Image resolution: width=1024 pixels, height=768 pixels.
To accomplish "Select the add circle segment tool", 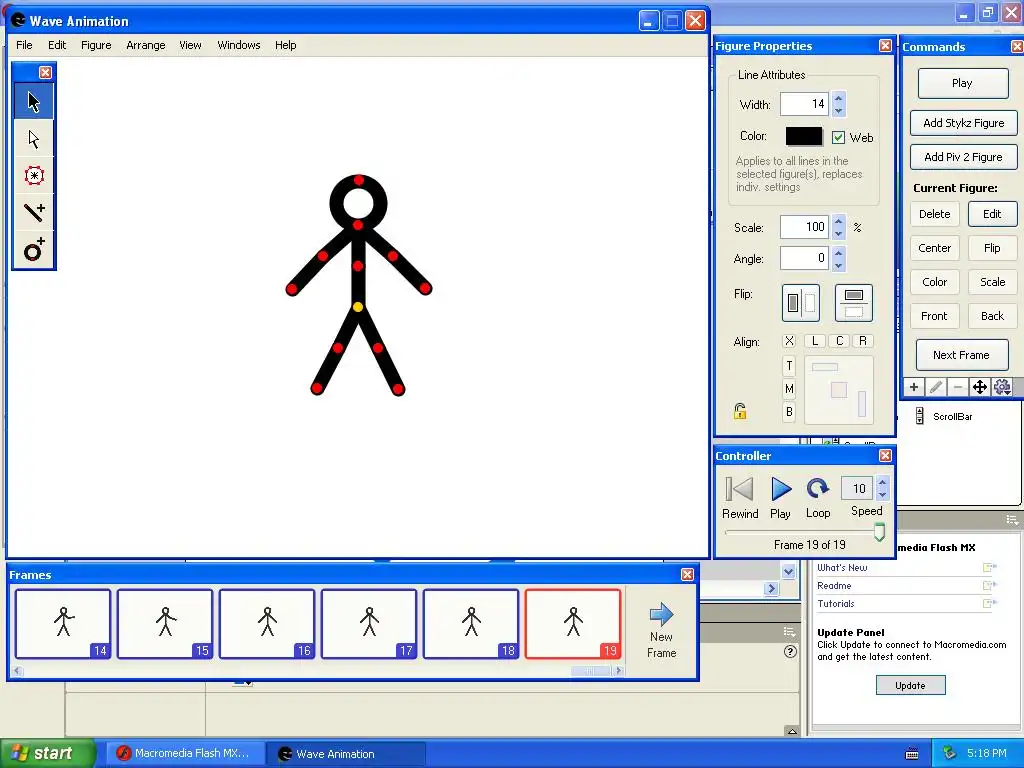I will pos(34,249).
